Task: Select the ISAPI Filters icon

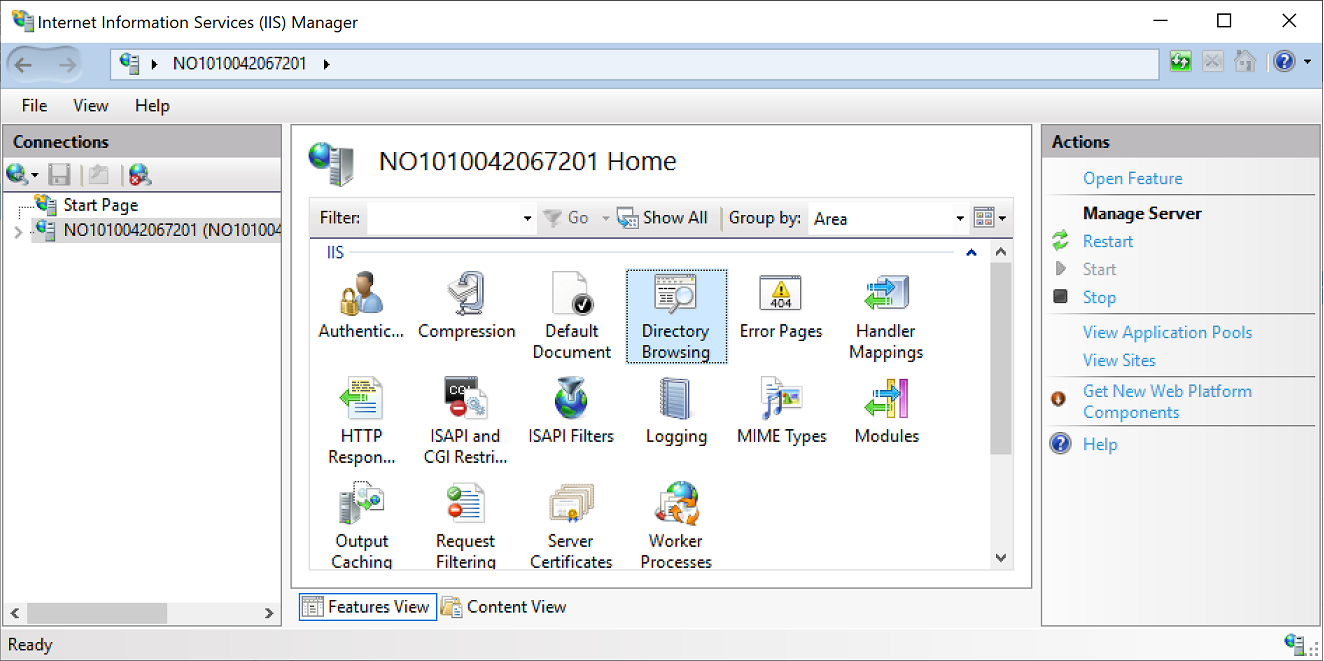Action: (571, 400)
